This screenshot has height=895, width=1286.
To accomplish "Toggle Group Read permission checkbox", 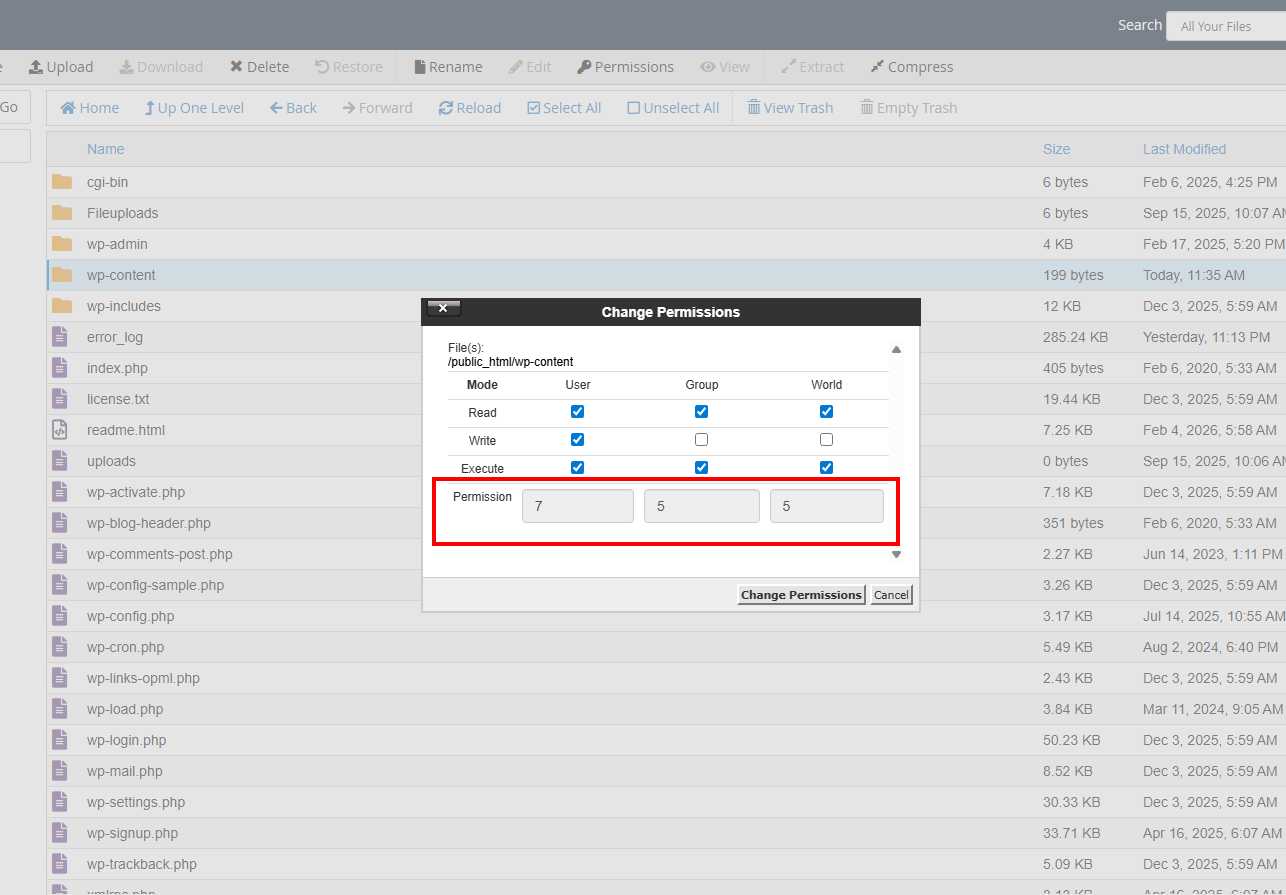I will (701, 411).
